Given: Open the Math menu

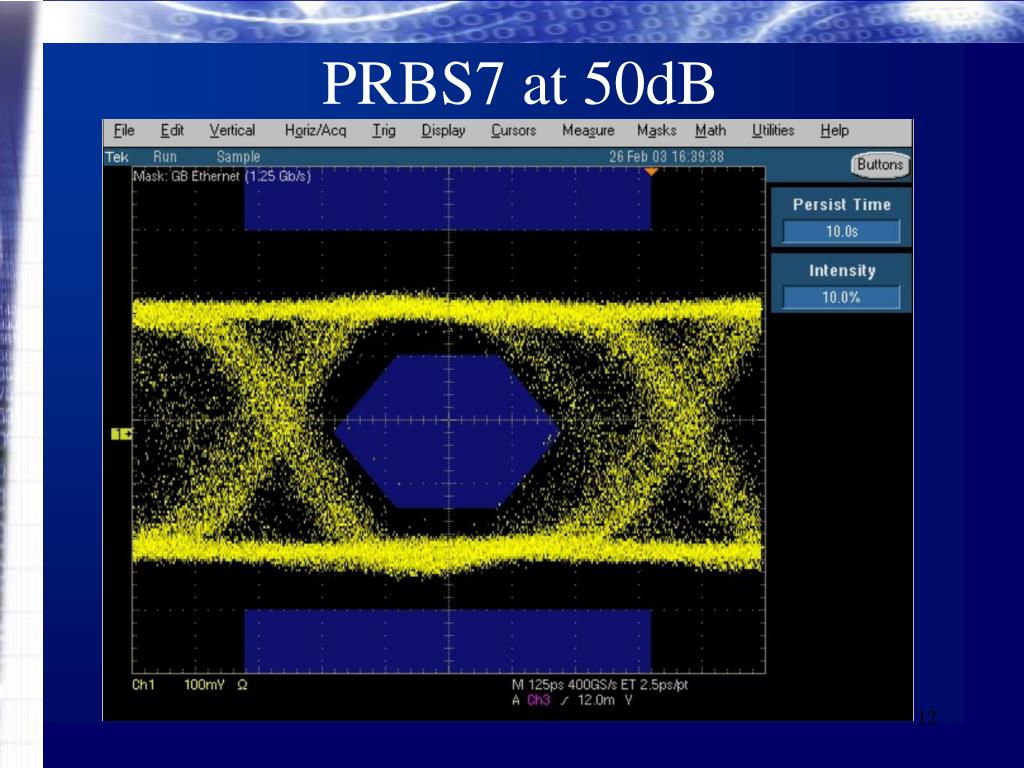Looking at the screenshot, I should click(710, 130).
